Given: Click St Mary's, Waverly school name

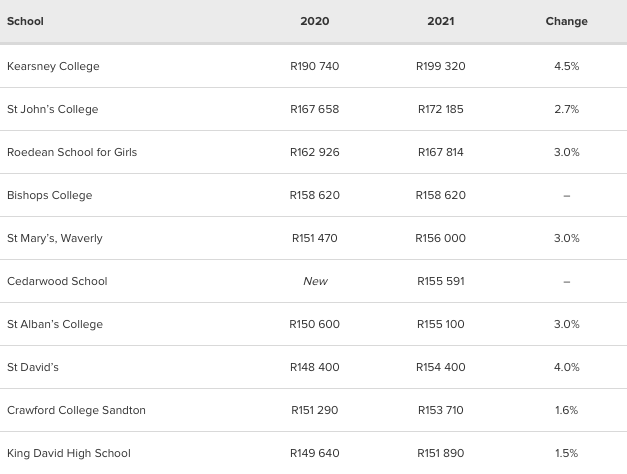Looking at the screenshot, I should point(55,238).
